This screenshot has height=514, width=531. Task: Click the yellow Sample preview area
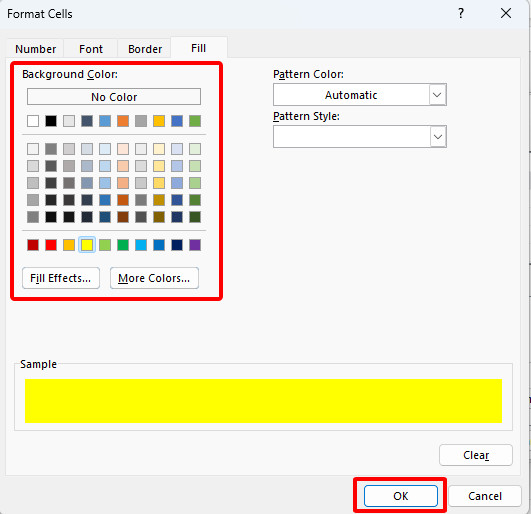click(263, 401)
